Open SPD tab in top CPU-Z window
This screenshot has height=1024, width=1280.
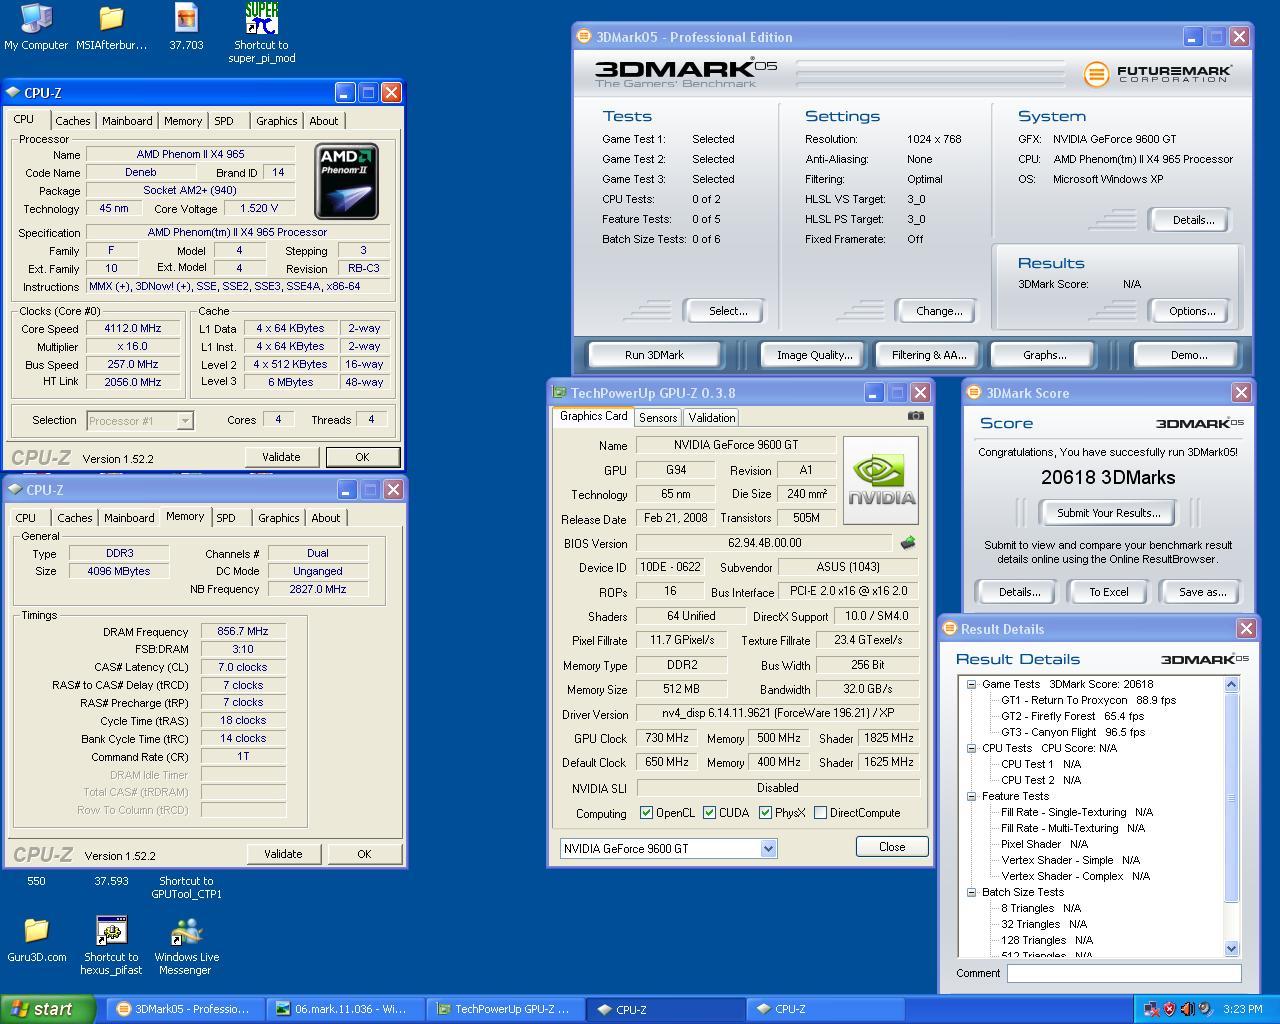(224, 121)
